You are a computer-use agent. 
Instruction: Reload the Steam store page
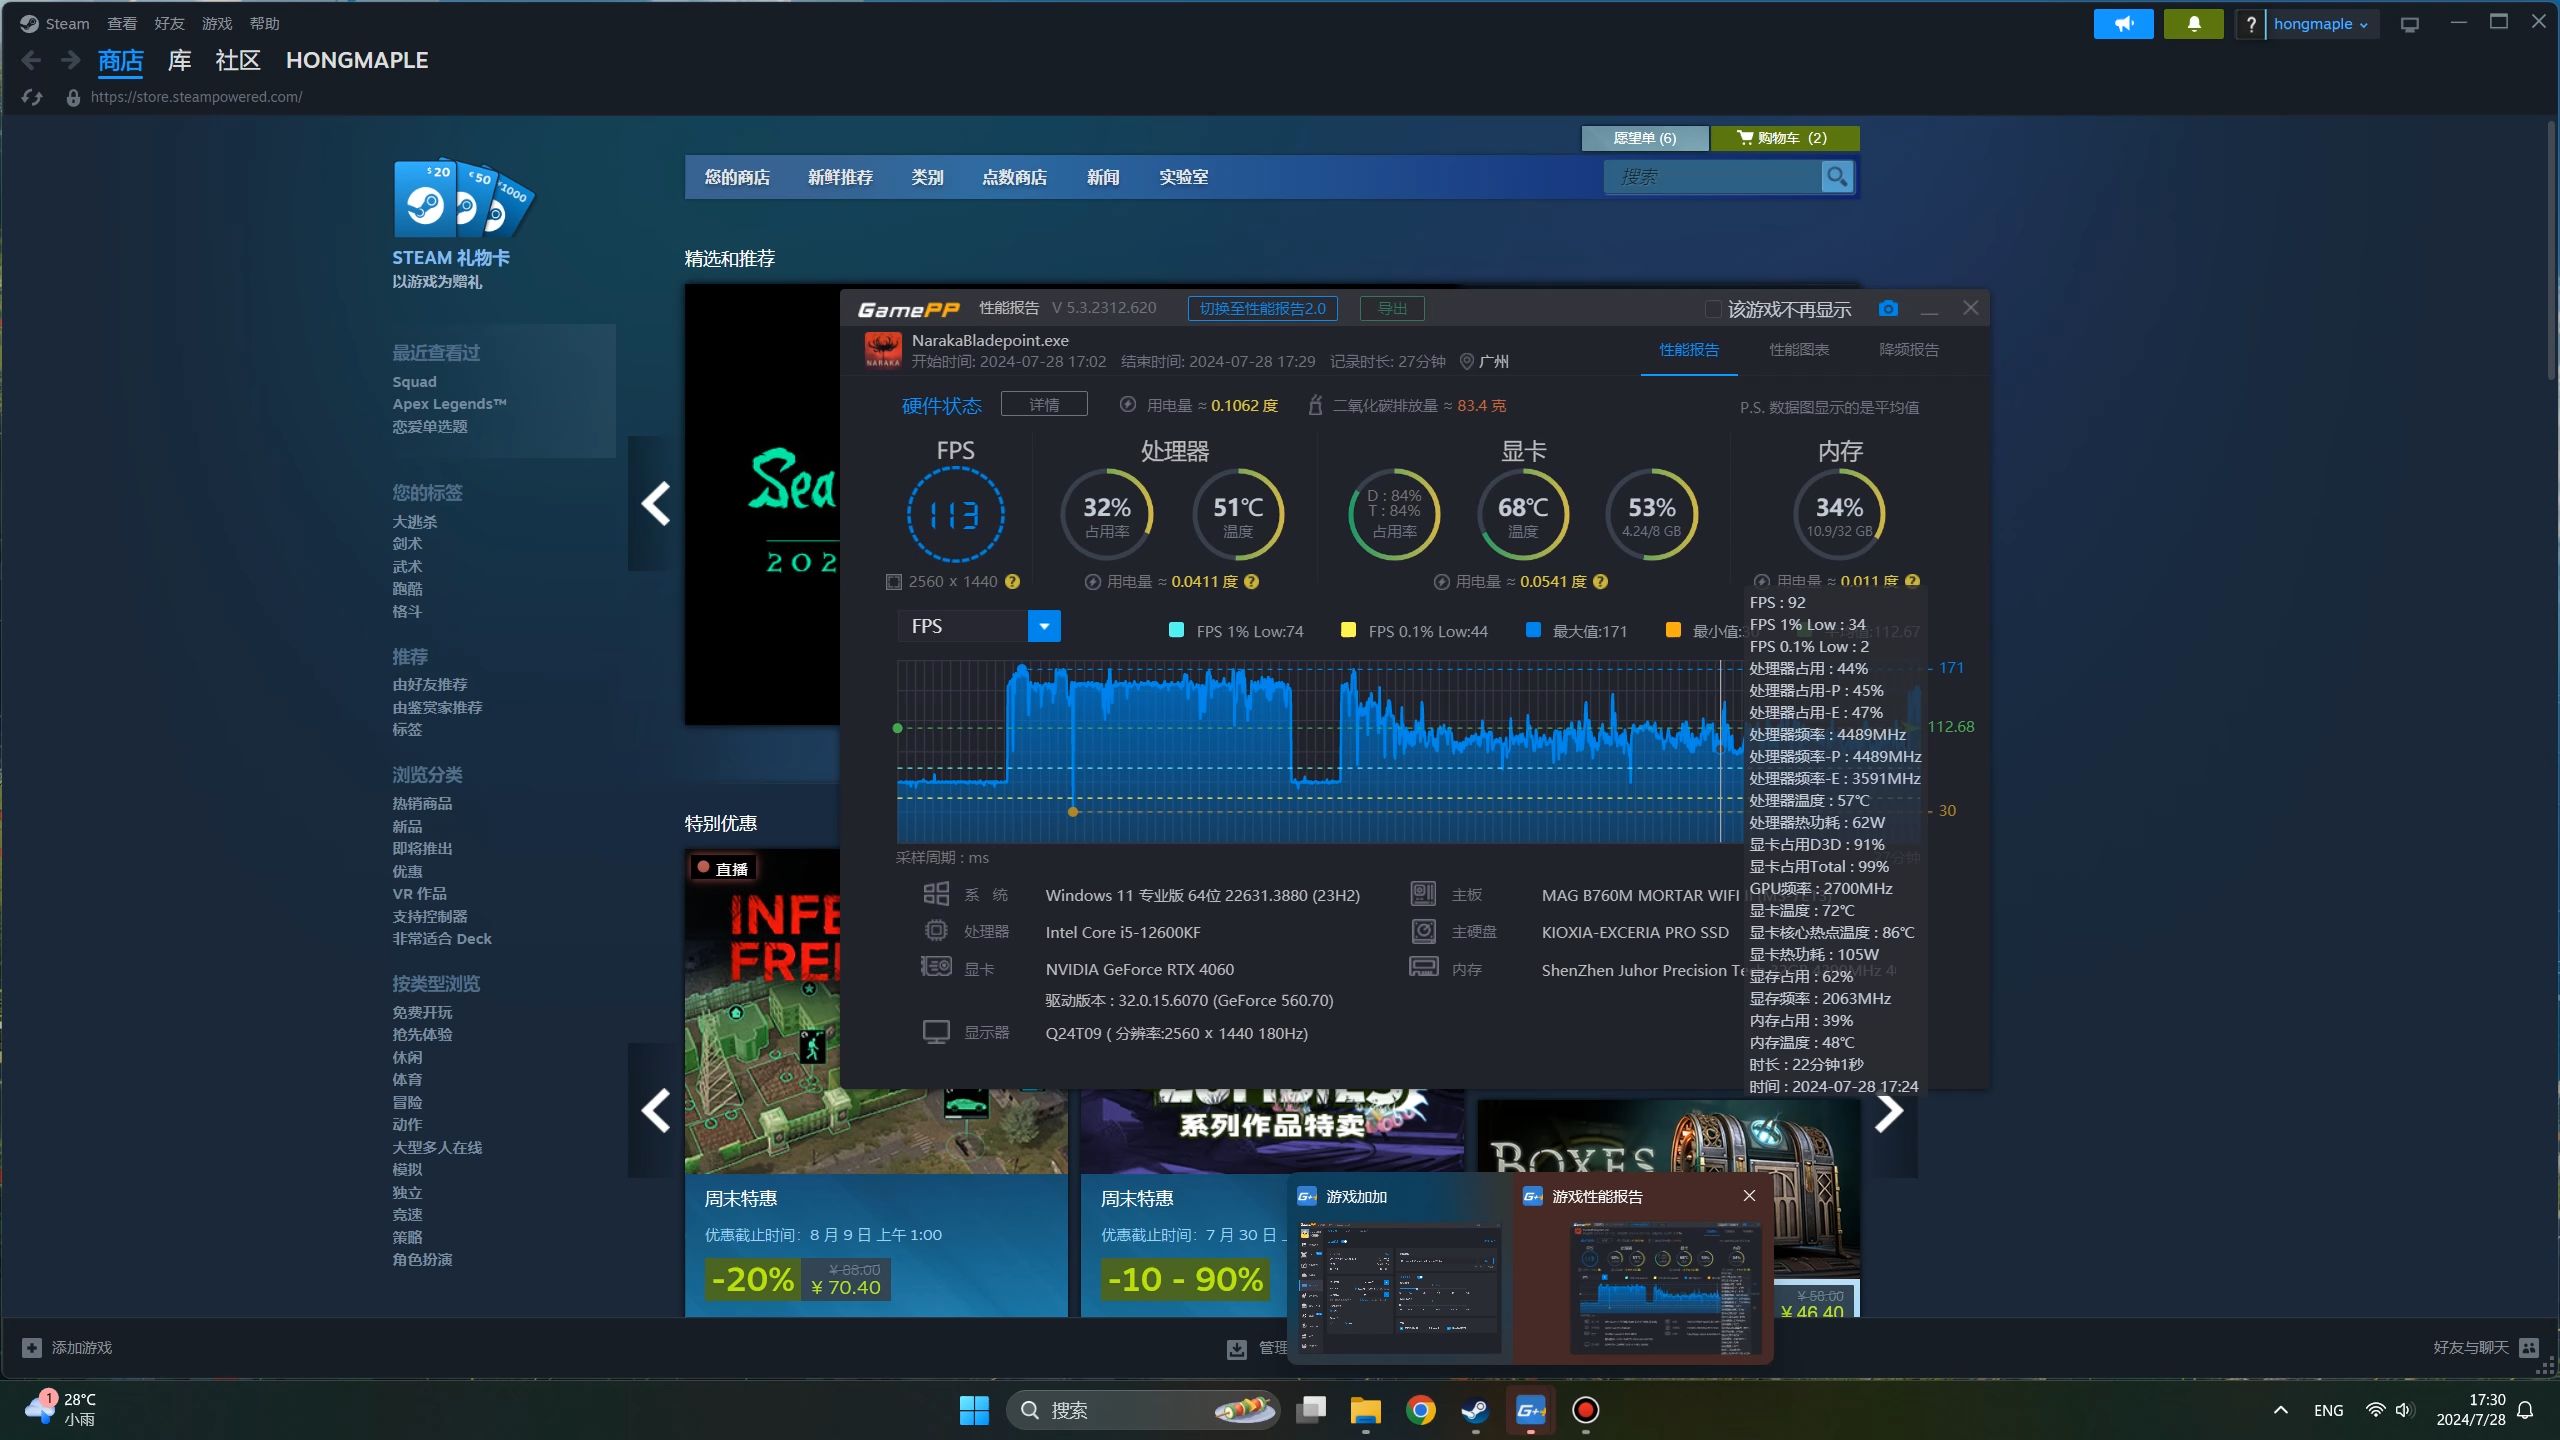click(x=32, y=97)
